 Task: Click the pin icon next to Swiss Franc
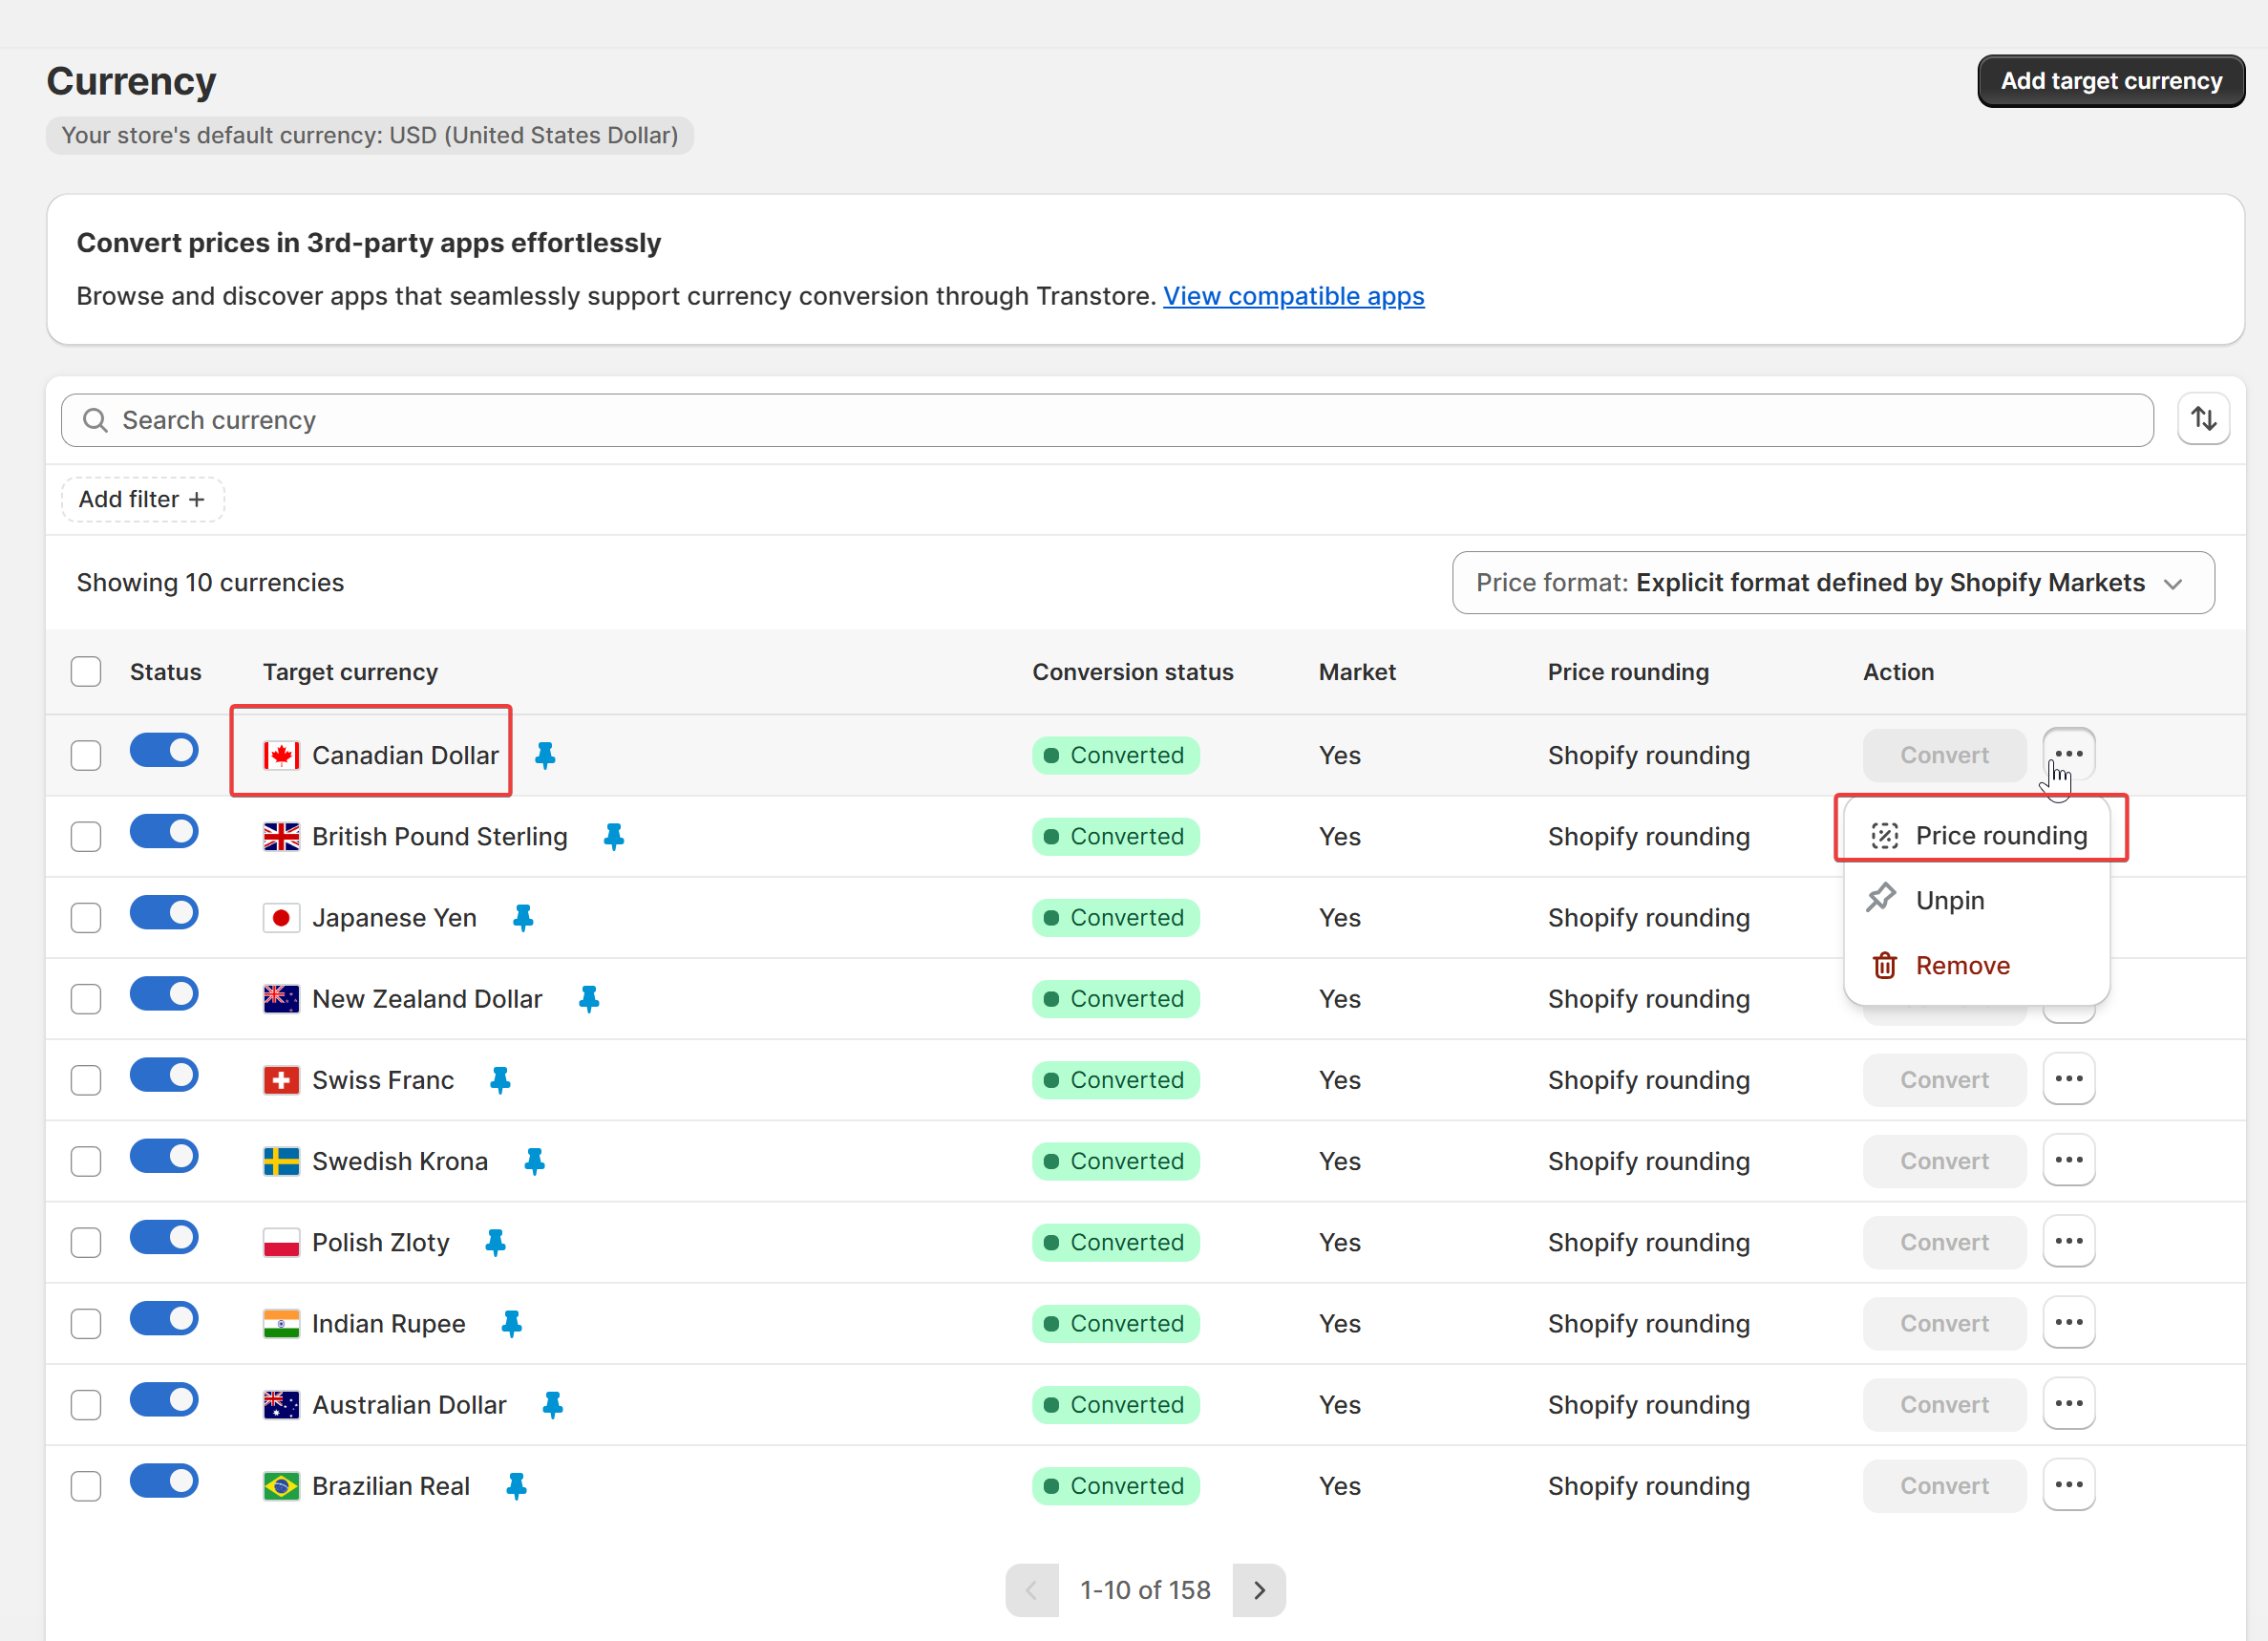tap(500, 1079)
